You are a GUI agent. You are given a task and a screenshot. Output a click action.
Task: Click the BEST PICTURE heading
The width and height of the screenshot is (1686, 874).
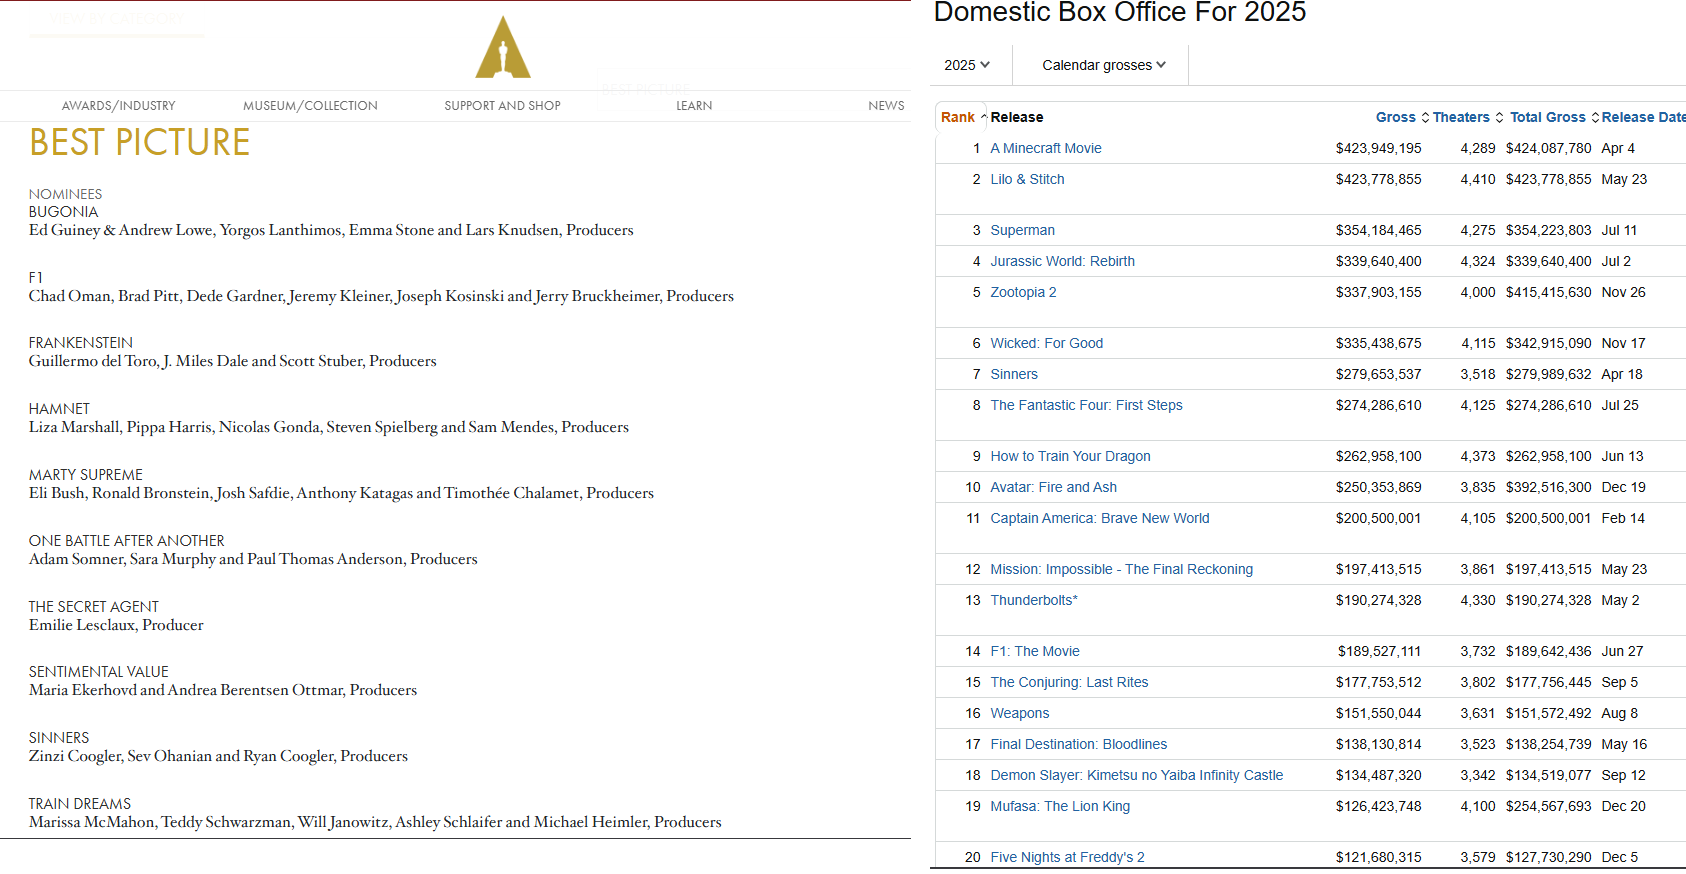click(x=140, y=143)
